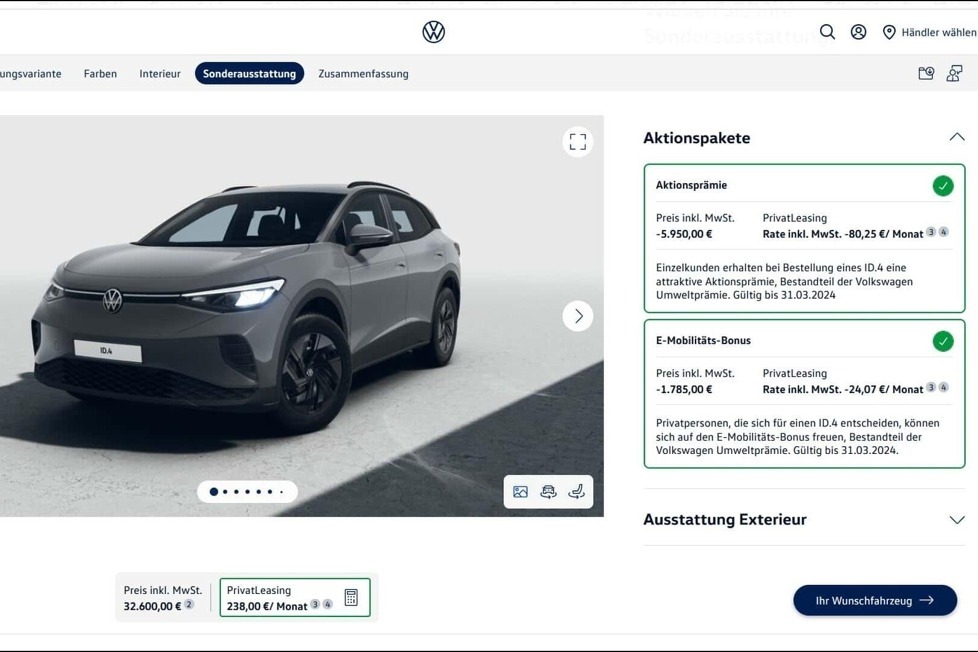Click the location pin icon beside Händler wählen
The height and width of the screenshot is (652, 978).
pos(889,32)
